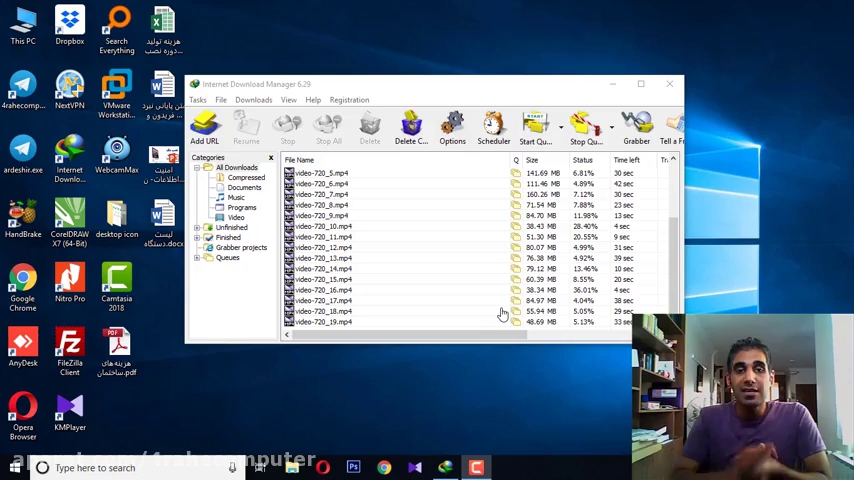The width and height of the screenshot is (854, 480).
Task: Click the Windows taskbar search box
Action: (95, 468)
